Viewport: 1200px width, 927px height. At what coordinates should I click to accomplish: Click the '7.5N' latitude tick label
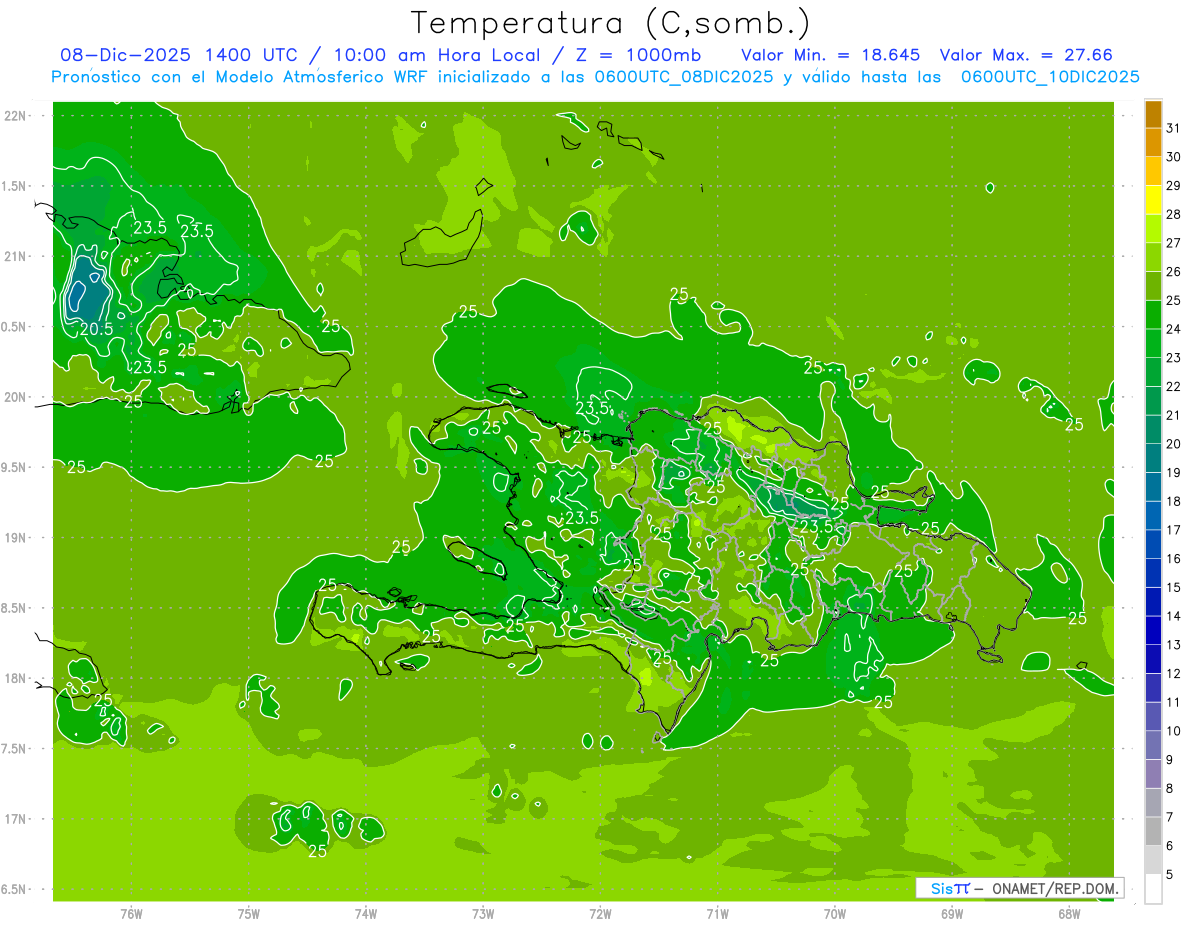tap(15, 749)
